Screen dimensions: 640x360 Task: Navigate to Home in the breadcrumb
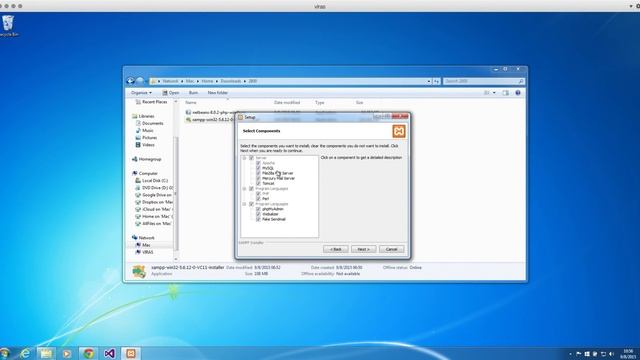click(x=207, y=81)
